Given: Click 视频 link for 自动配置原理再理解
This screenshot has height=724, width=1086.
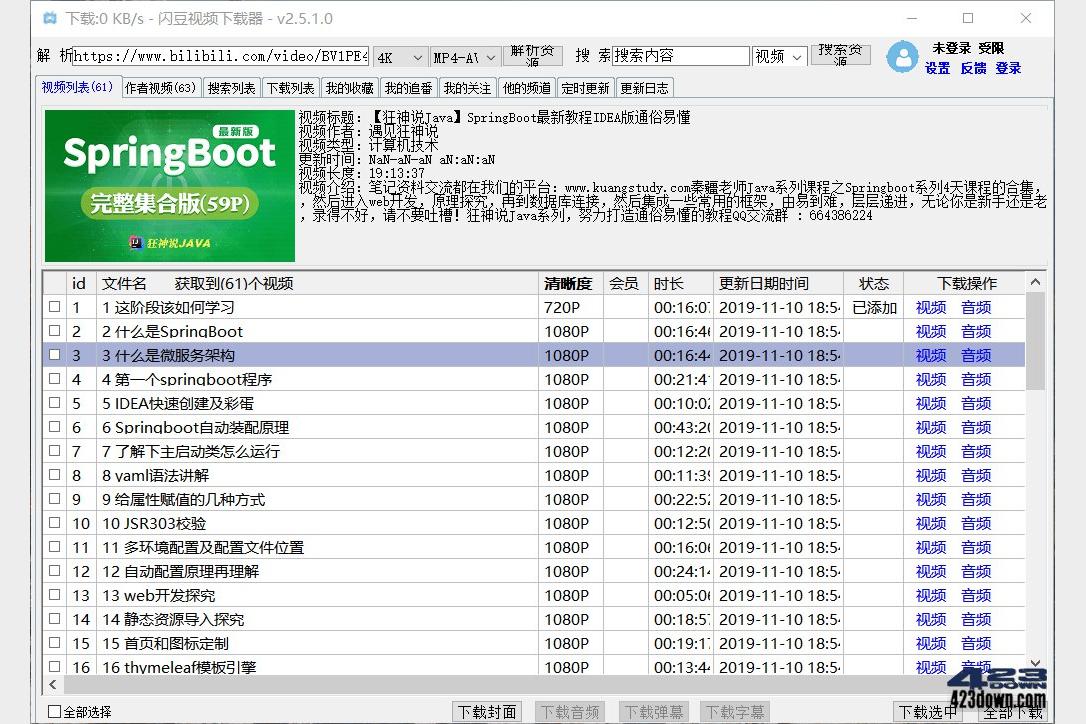Looking at the screenshot, I should pos(931,571).
